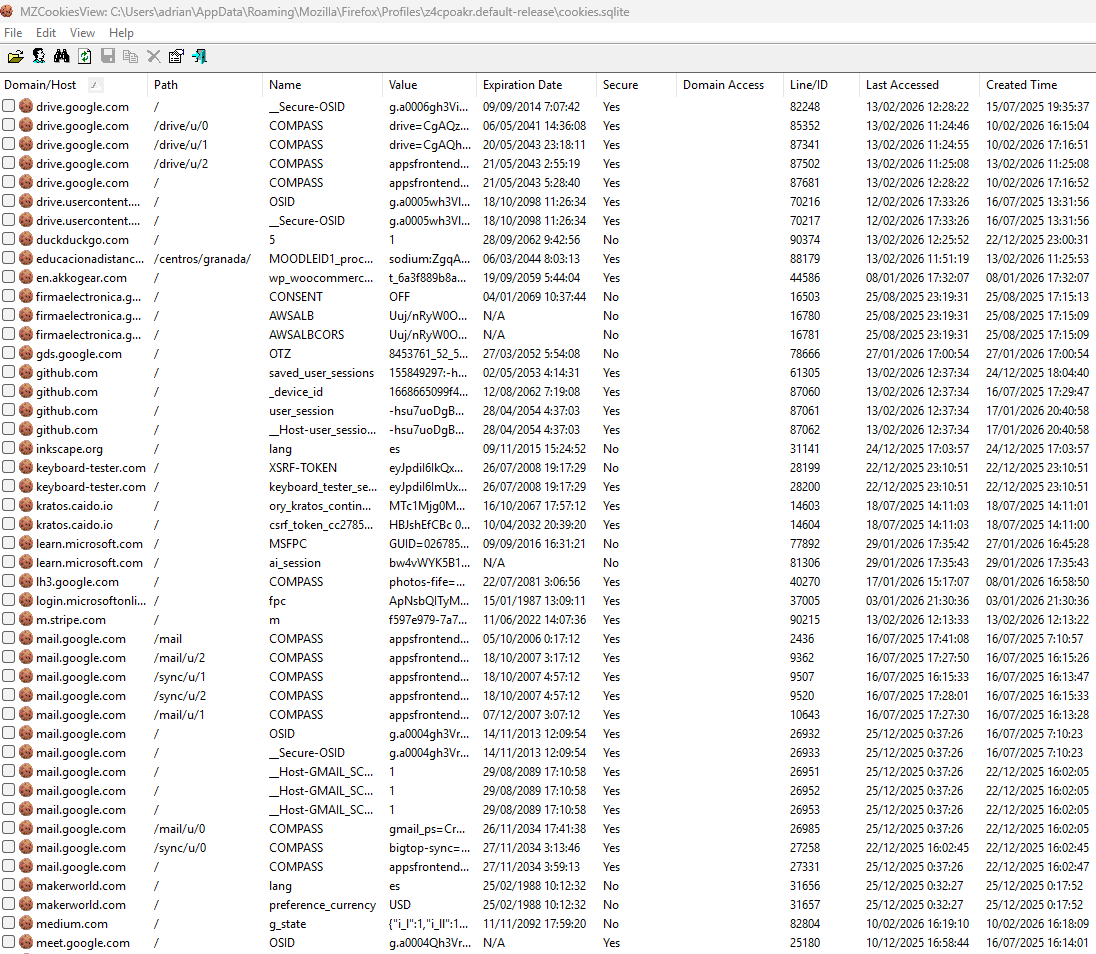Check the checkbox for inkscape.org row
The width and height of the screenshot is (1096, 954).
click(x=9, y=449)
